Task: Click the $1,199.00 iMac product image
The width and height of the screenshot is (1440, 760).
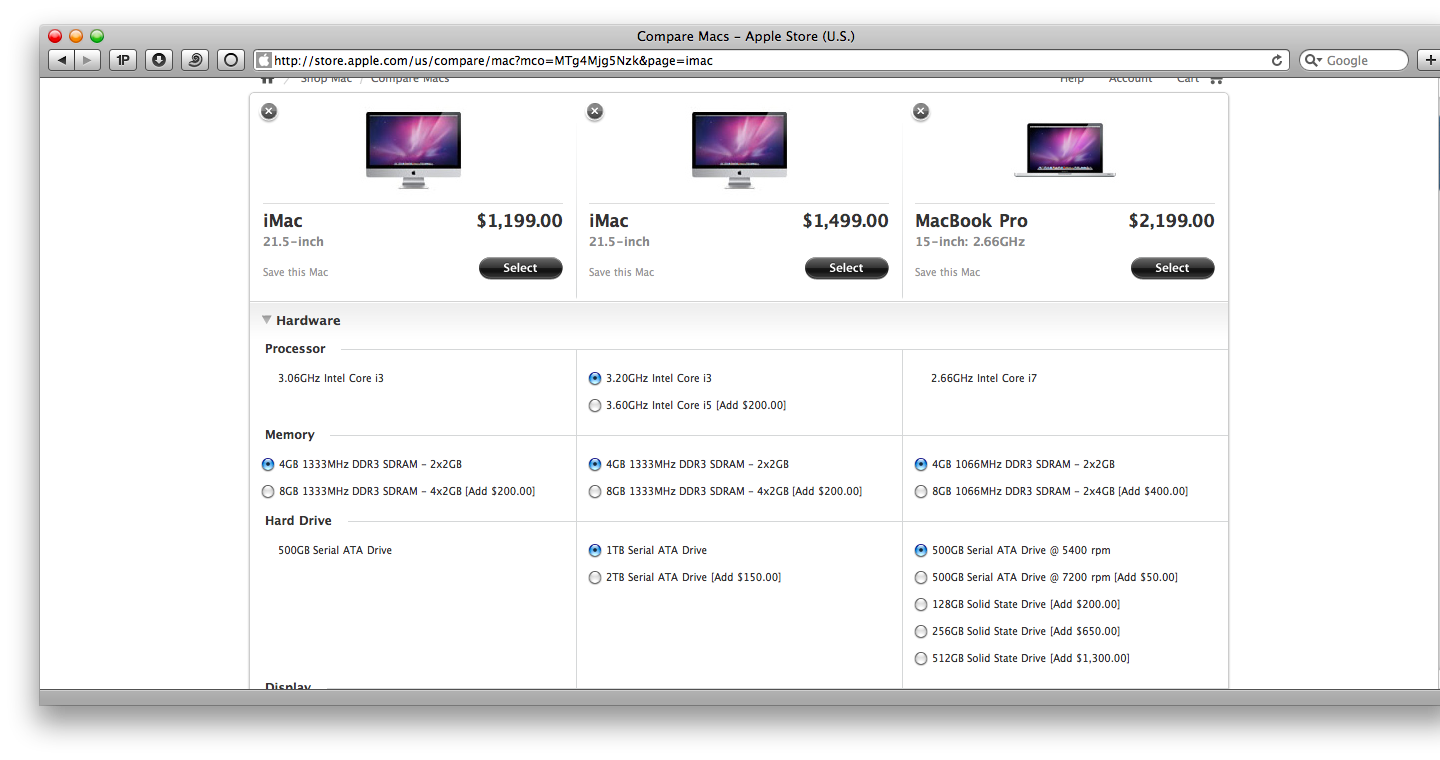Action: [x=413, y=150]
